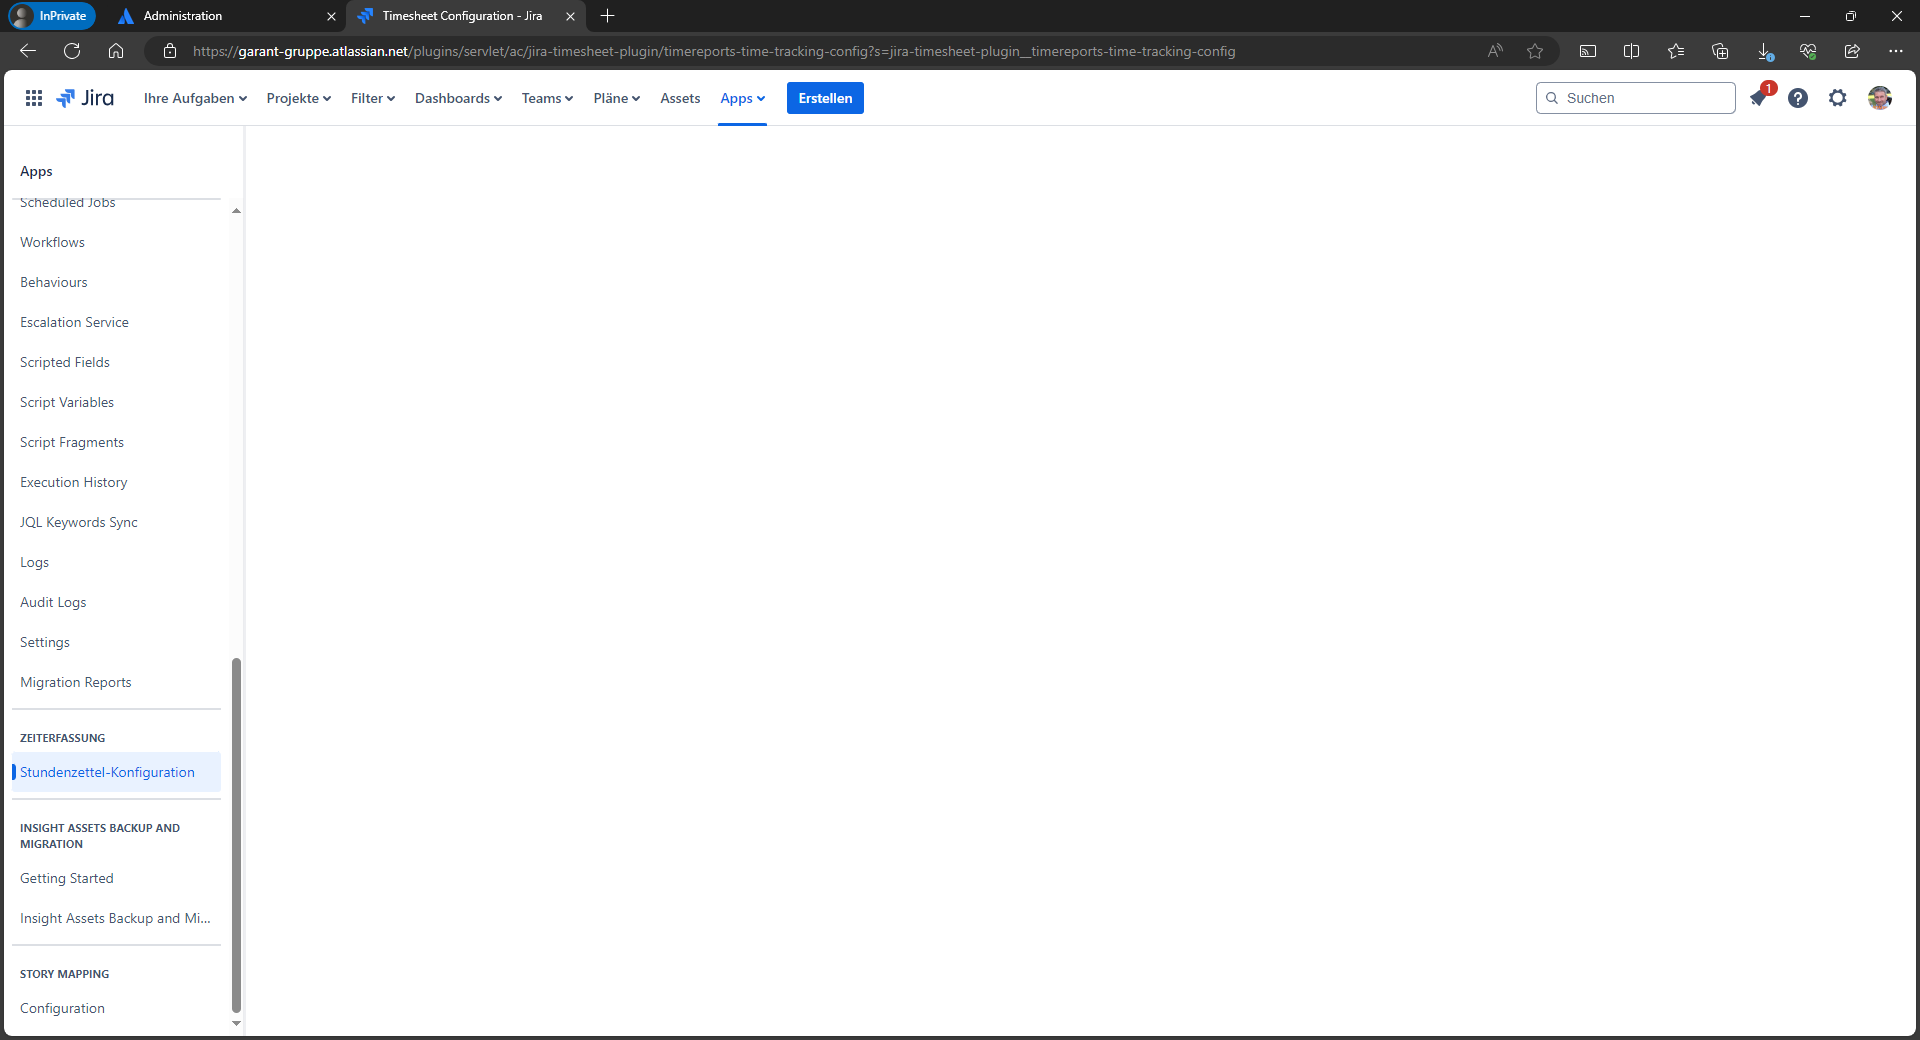
Task: Open the help question mark icon
Action: (1798, 98)
